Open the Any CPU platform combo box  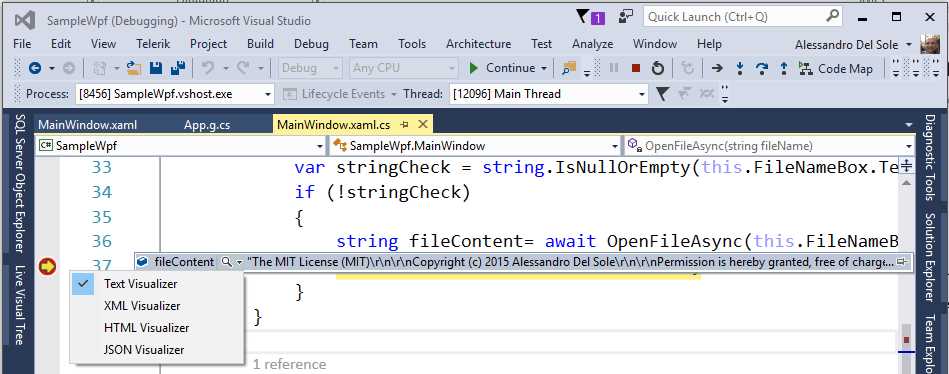404,68
